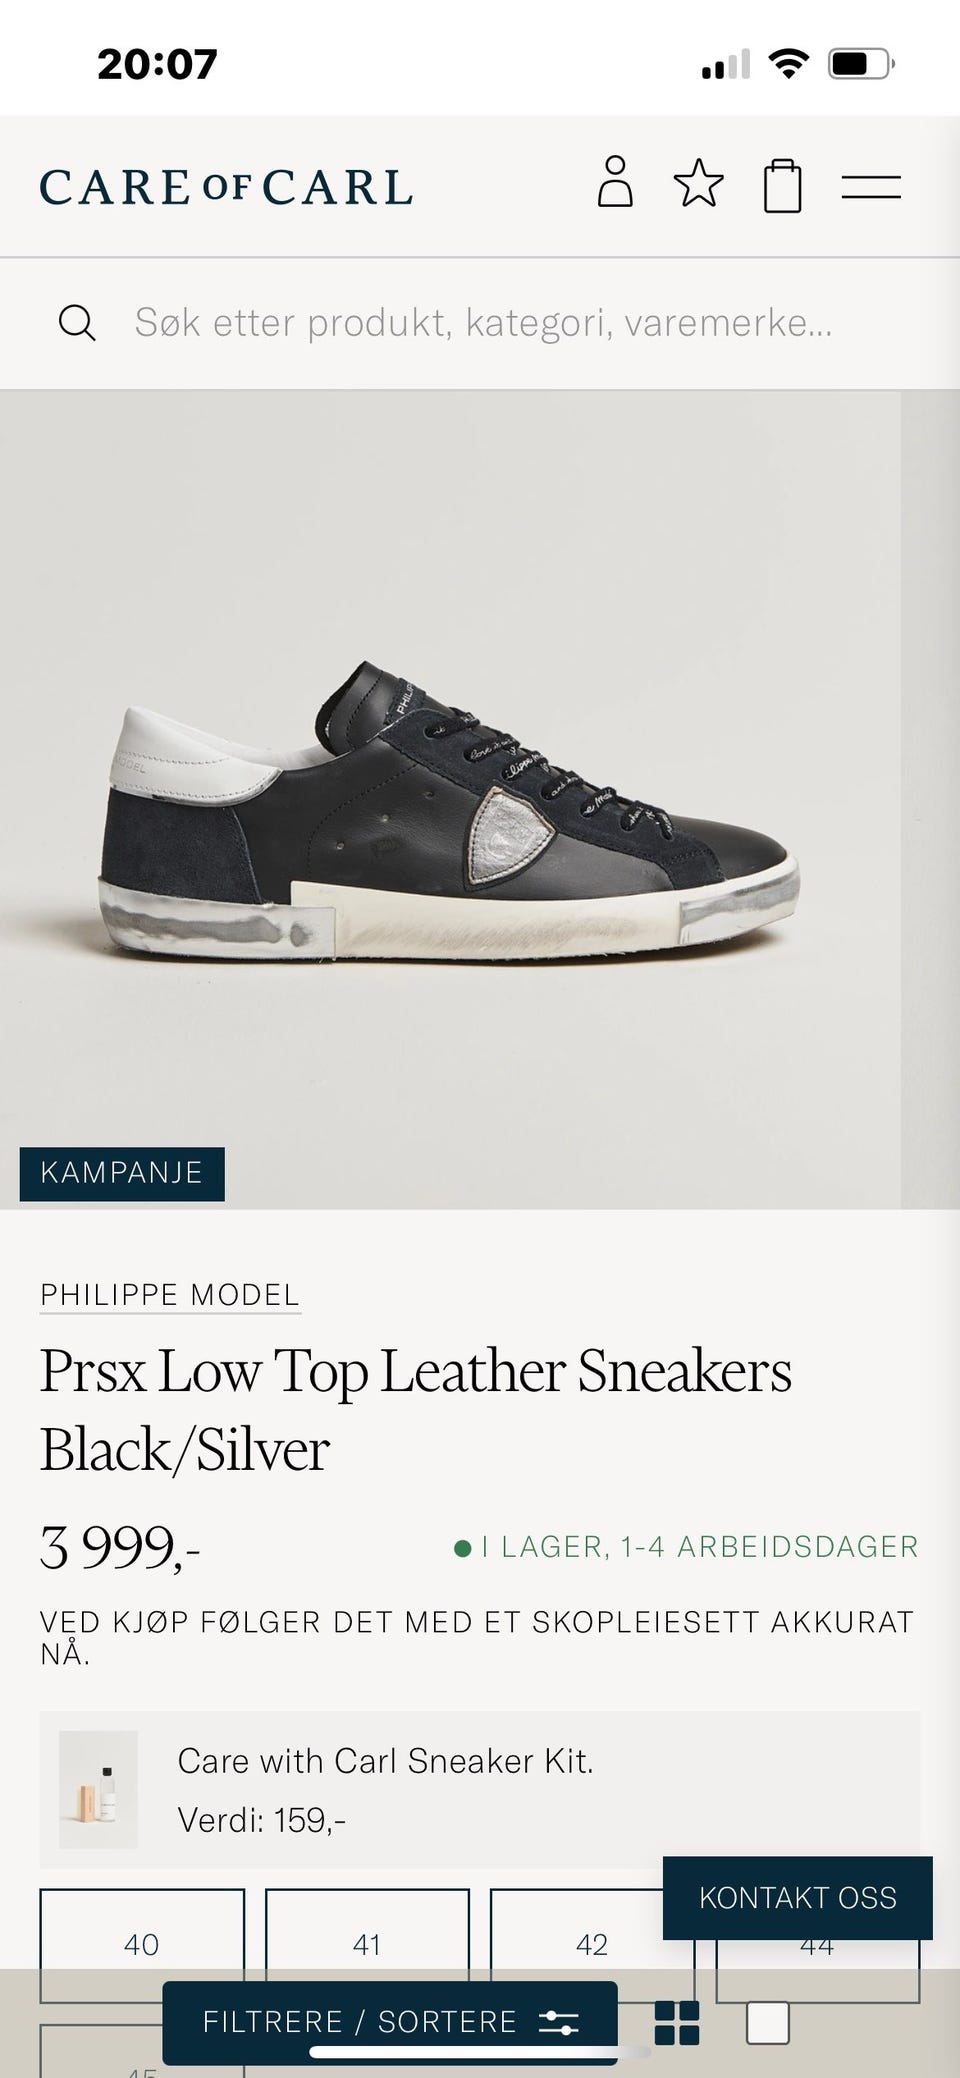Image resolution: width=960 pixels, height=2078 pixels.
Task: Open the shopping bag icon
Action: pos(782,185)
